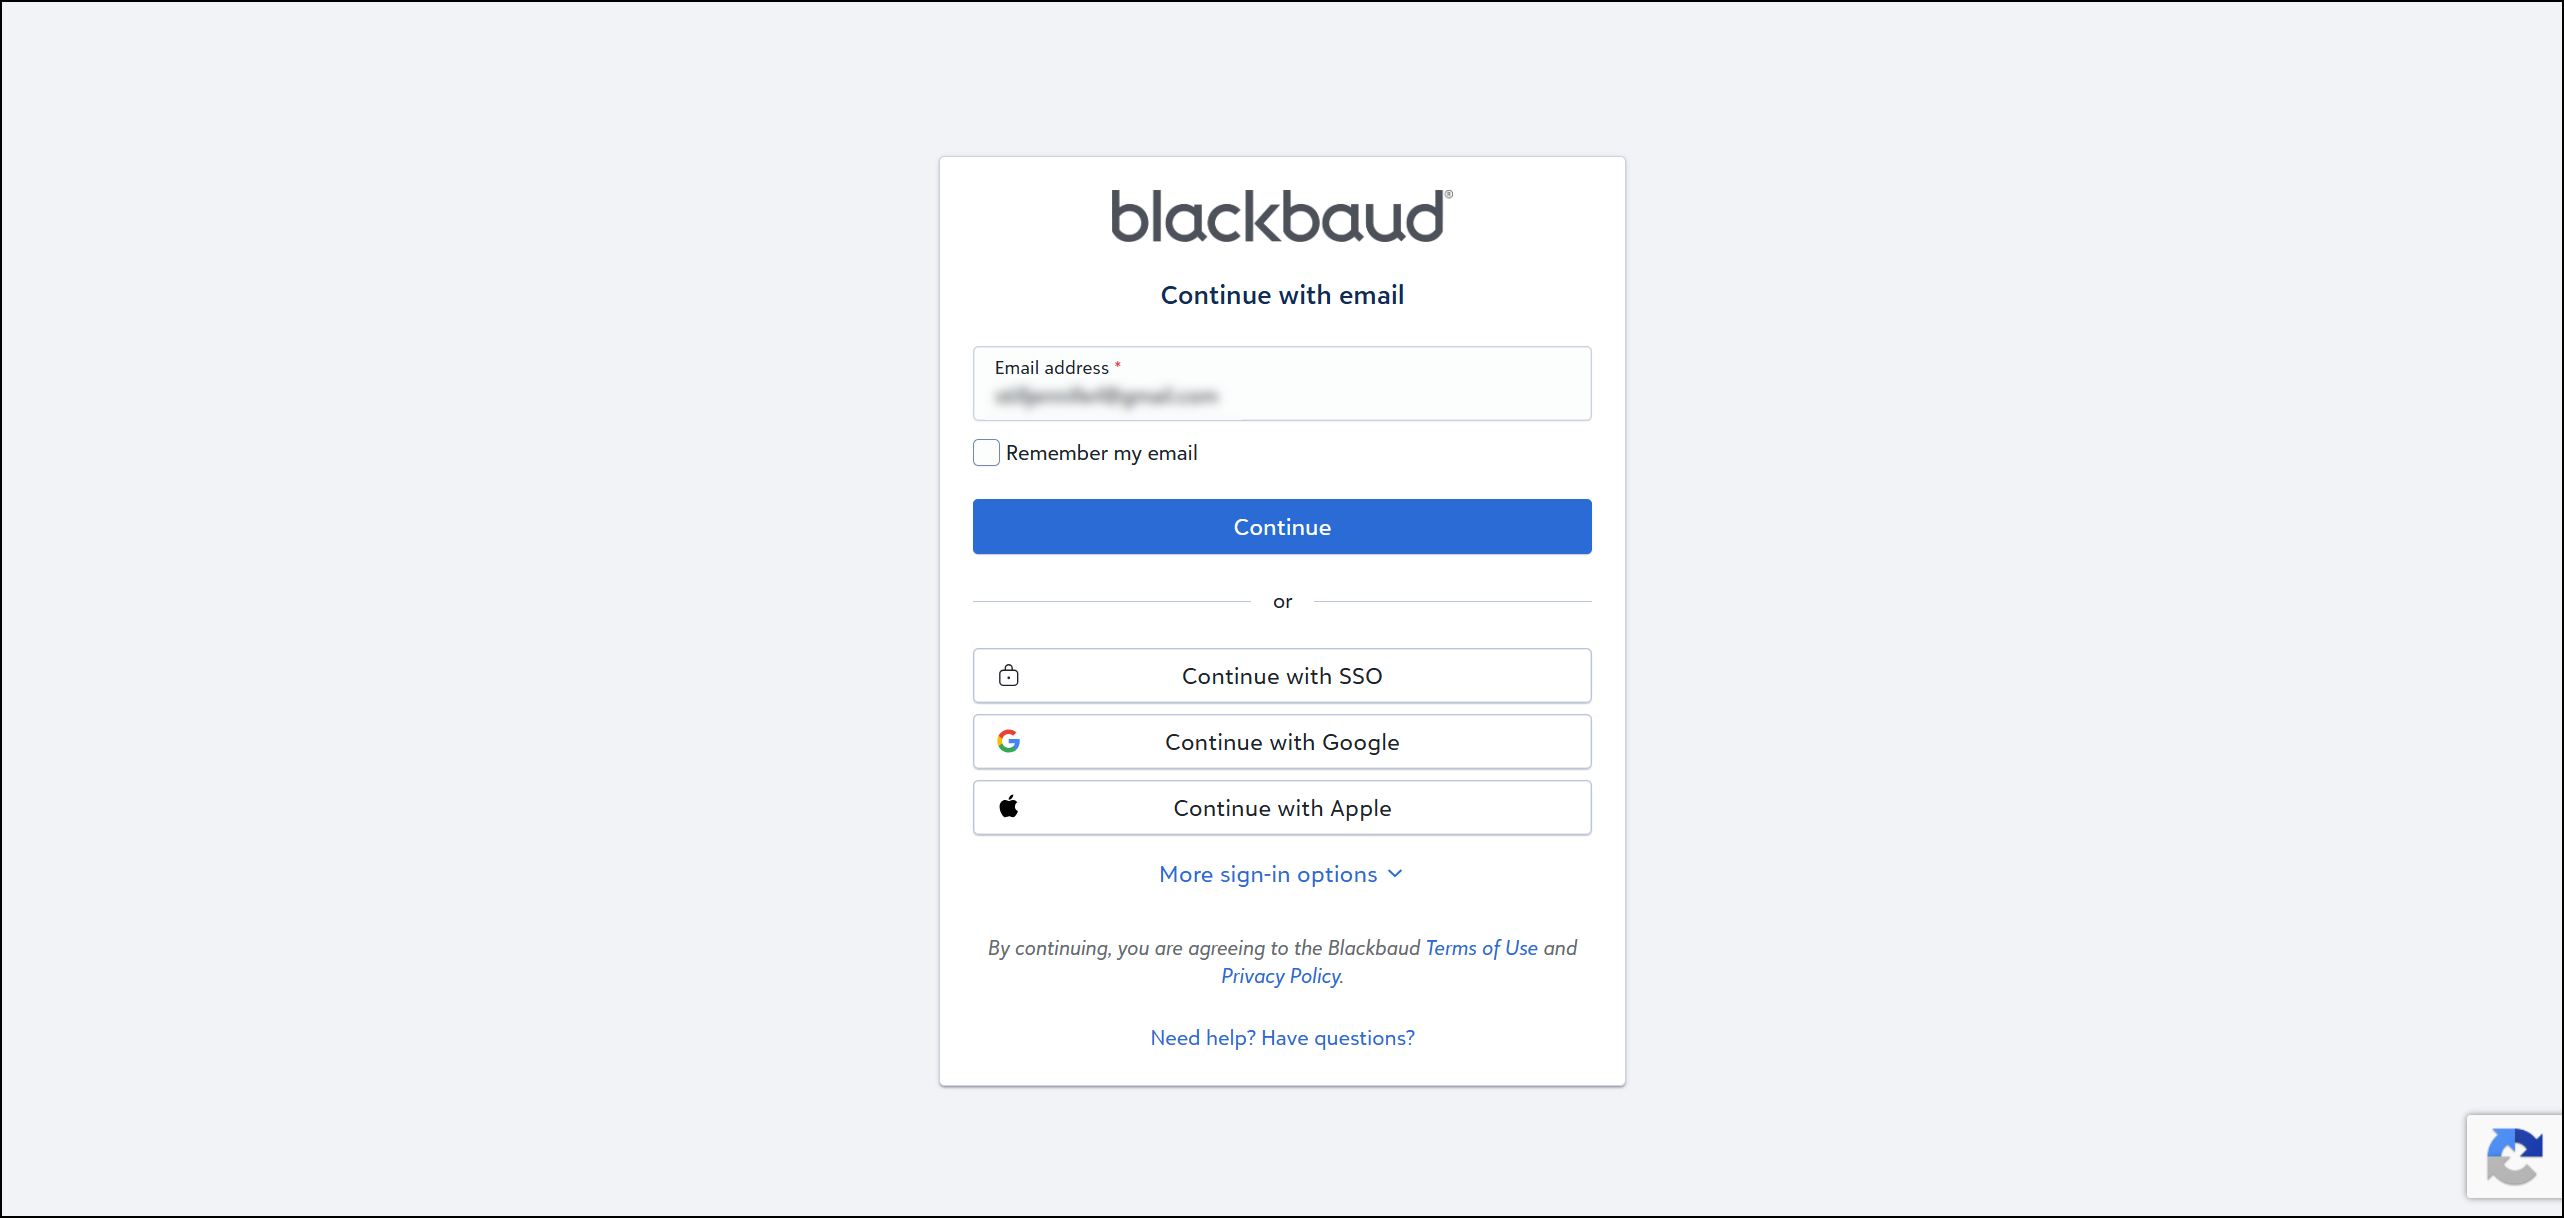Click the Blackbaud logo

pos(1281,216)
